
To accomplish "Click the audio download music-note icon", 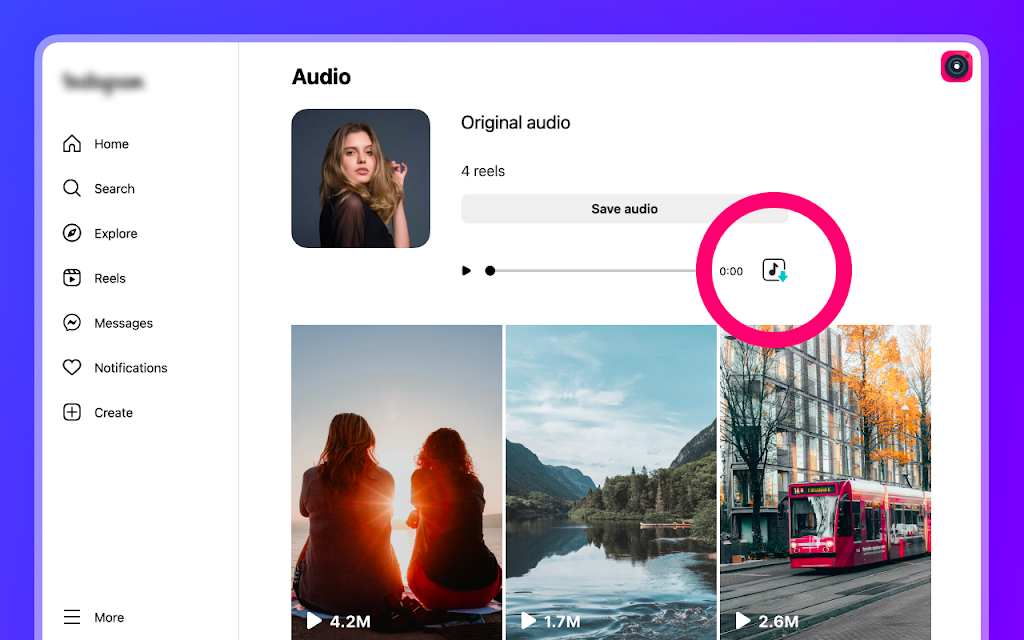I will point(775,270).
